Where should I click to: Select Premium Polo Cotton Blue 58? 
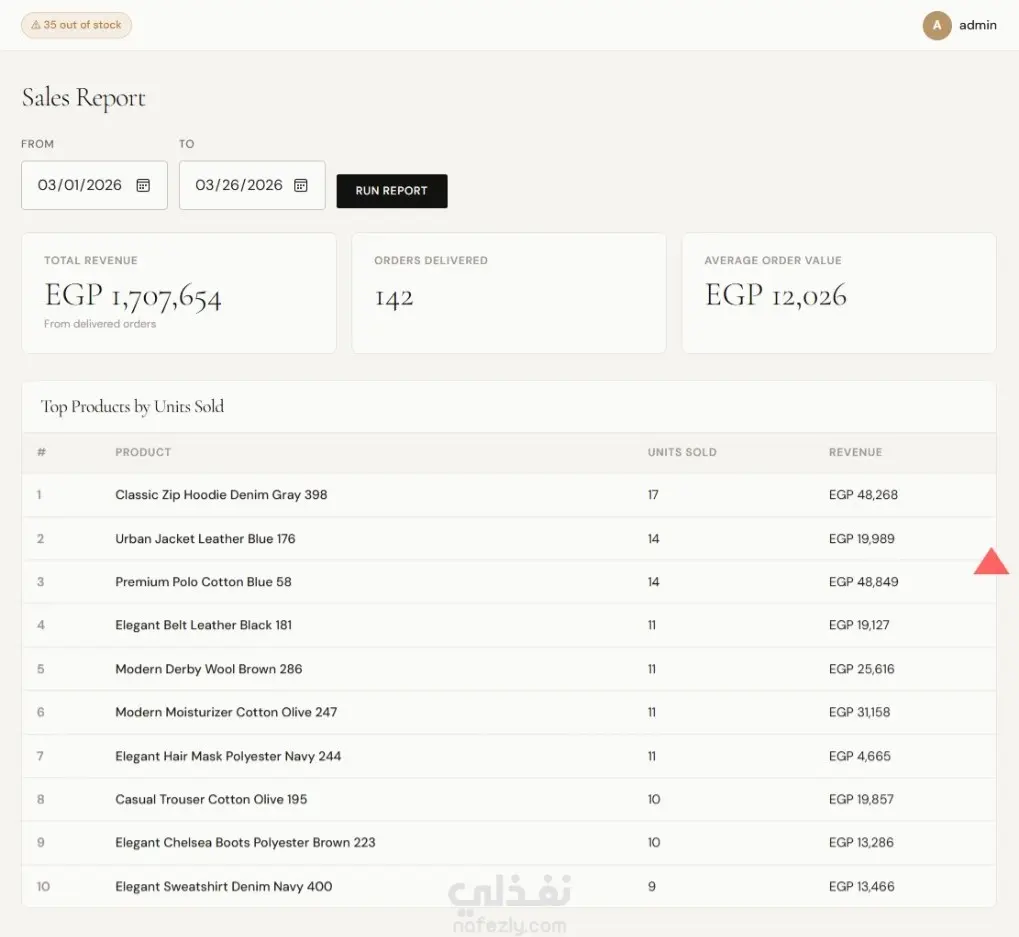[203, 582]
